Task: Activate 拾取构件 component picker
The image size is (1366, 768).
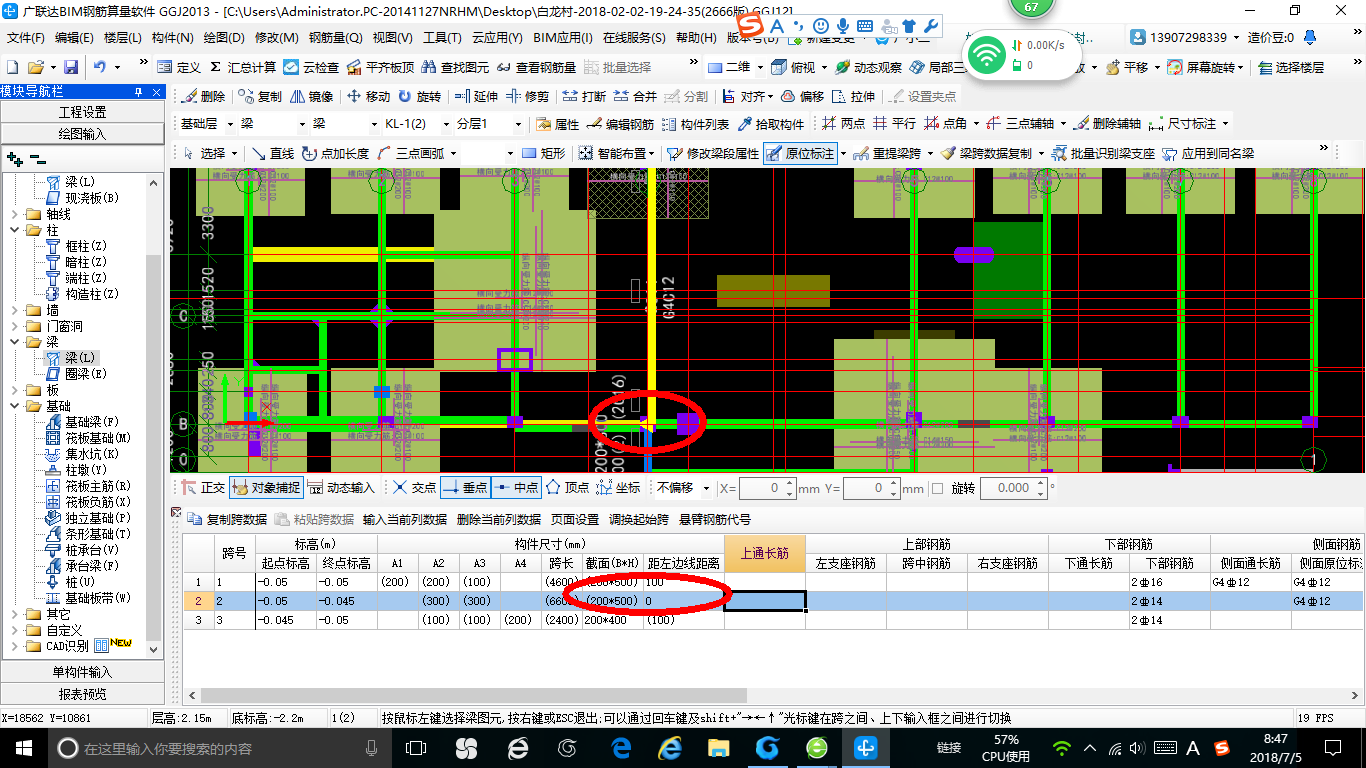Action: [x=771, y=124]
